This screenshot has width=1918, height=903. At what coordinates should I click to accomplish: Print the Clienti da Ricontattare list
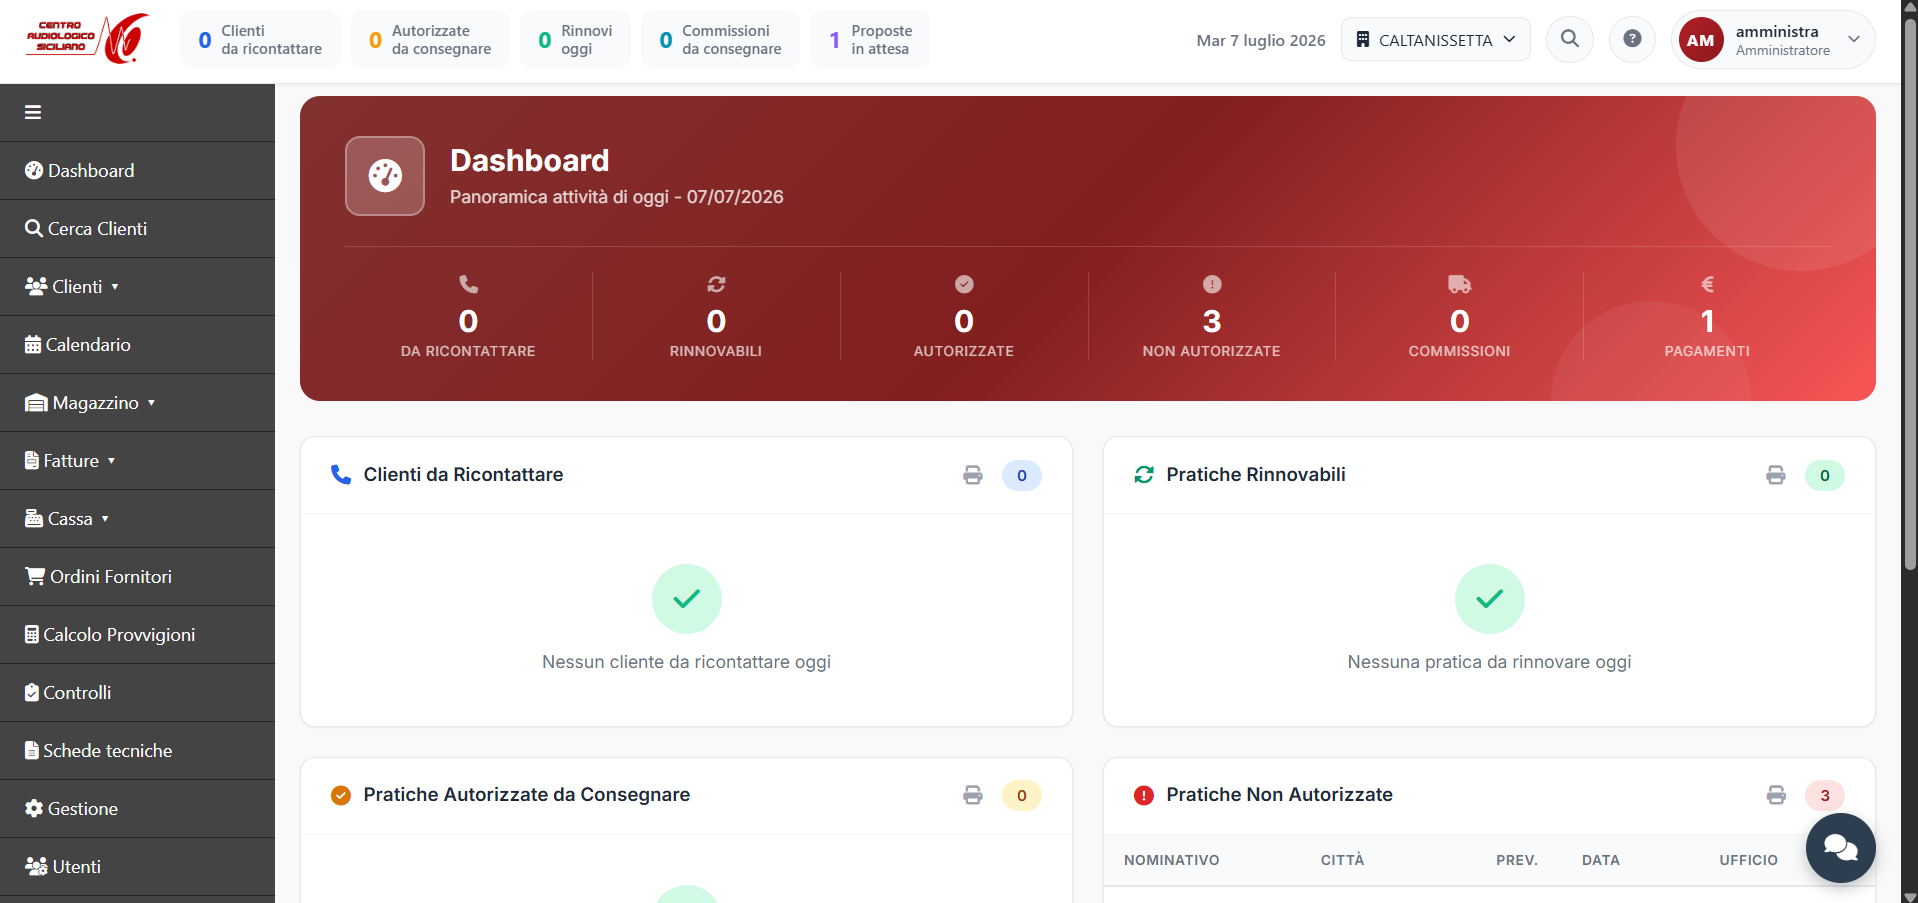coord(973,475)
